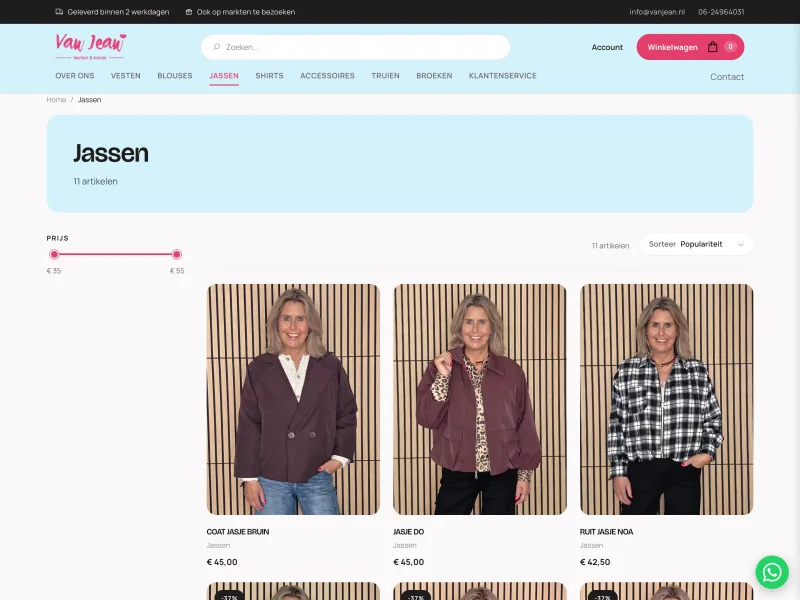Viewport: 800px width, 600px height.
Task: Click the delivery truck icon
Action: [x=59, y=12]
